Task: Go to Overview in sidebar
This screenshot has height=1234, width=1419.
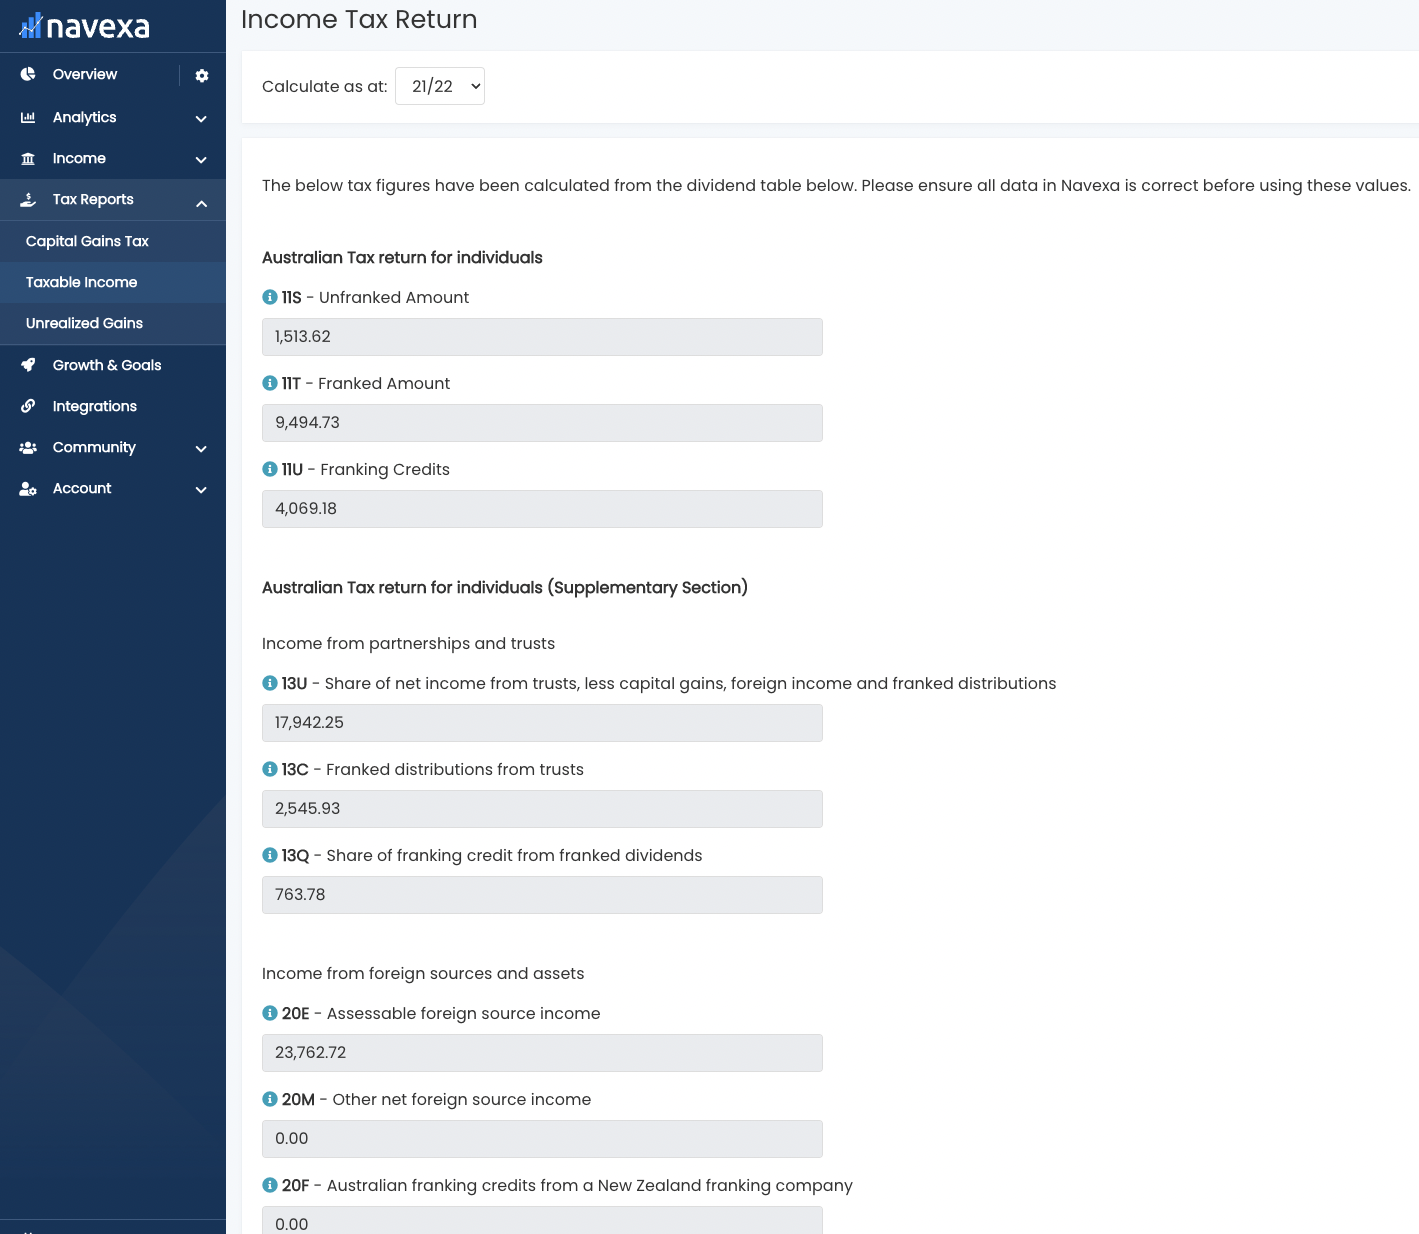Action: coord(85,74)
